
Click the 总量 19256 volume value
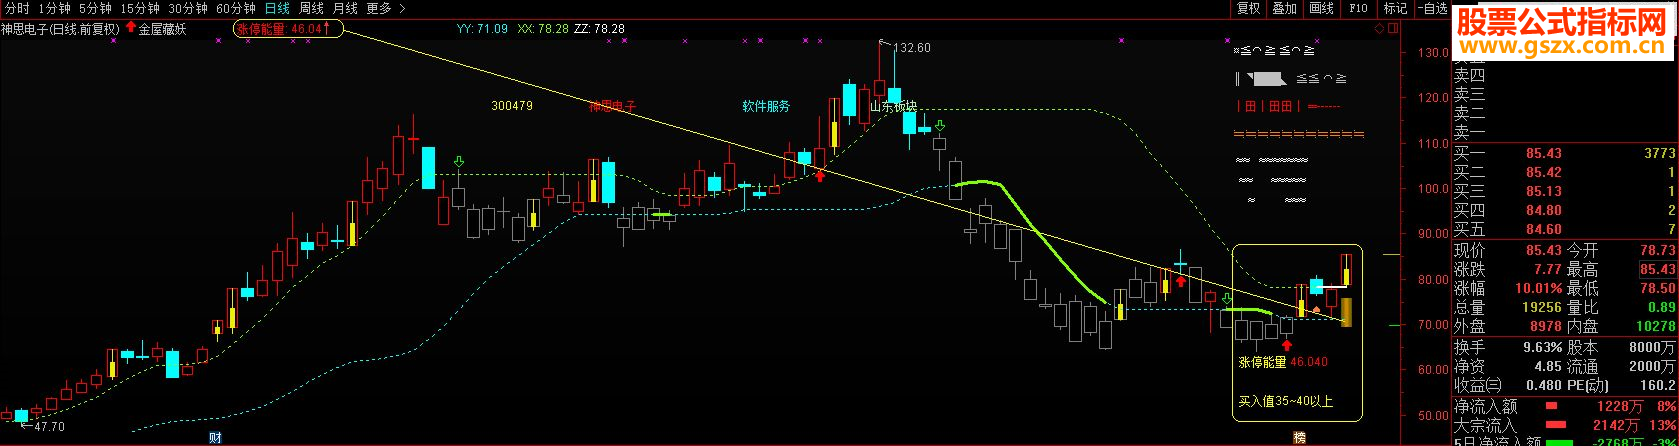coord(1543,308)
